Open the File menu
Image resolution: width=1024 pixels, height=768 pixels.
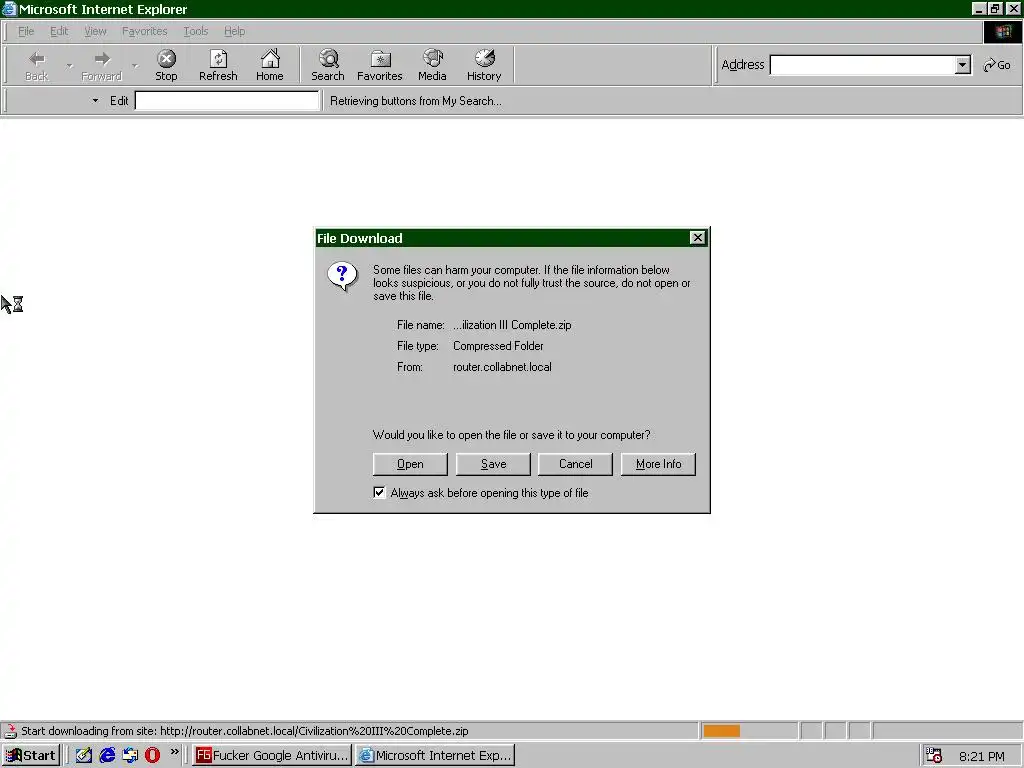[26, 31]
